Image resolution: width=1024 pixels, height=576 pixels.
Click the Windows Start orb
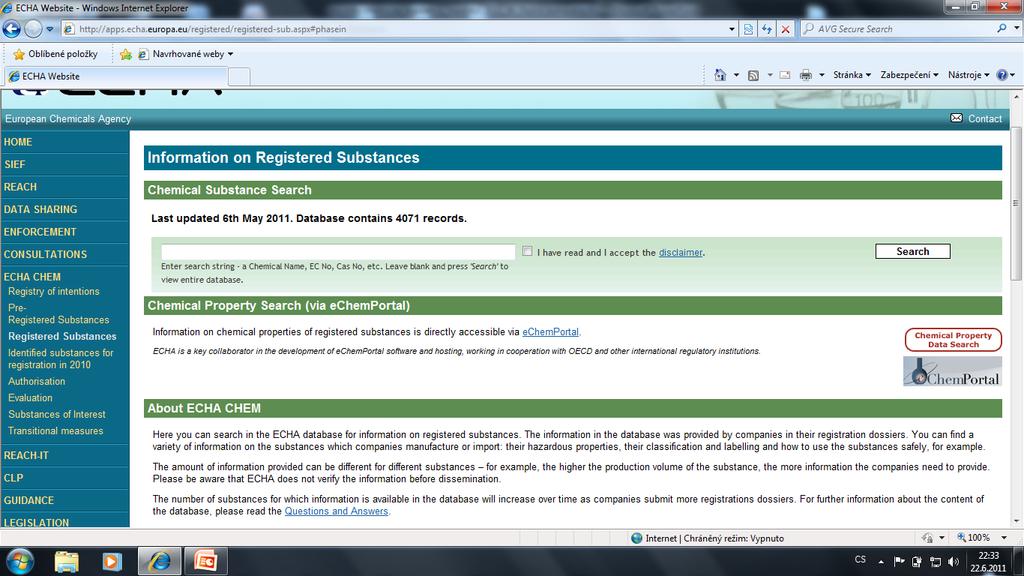tap(20, 562)
